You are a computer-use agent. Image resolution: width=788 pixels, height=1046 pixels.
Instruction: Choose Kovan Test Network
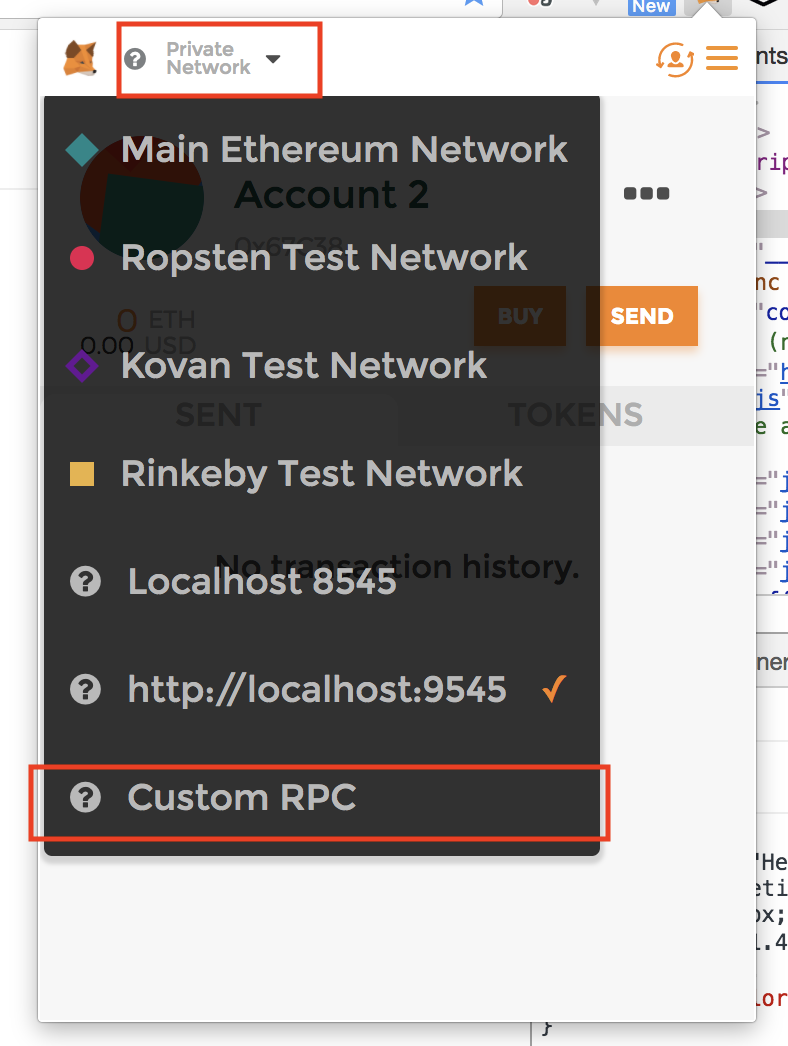click(x=304, y=366)
